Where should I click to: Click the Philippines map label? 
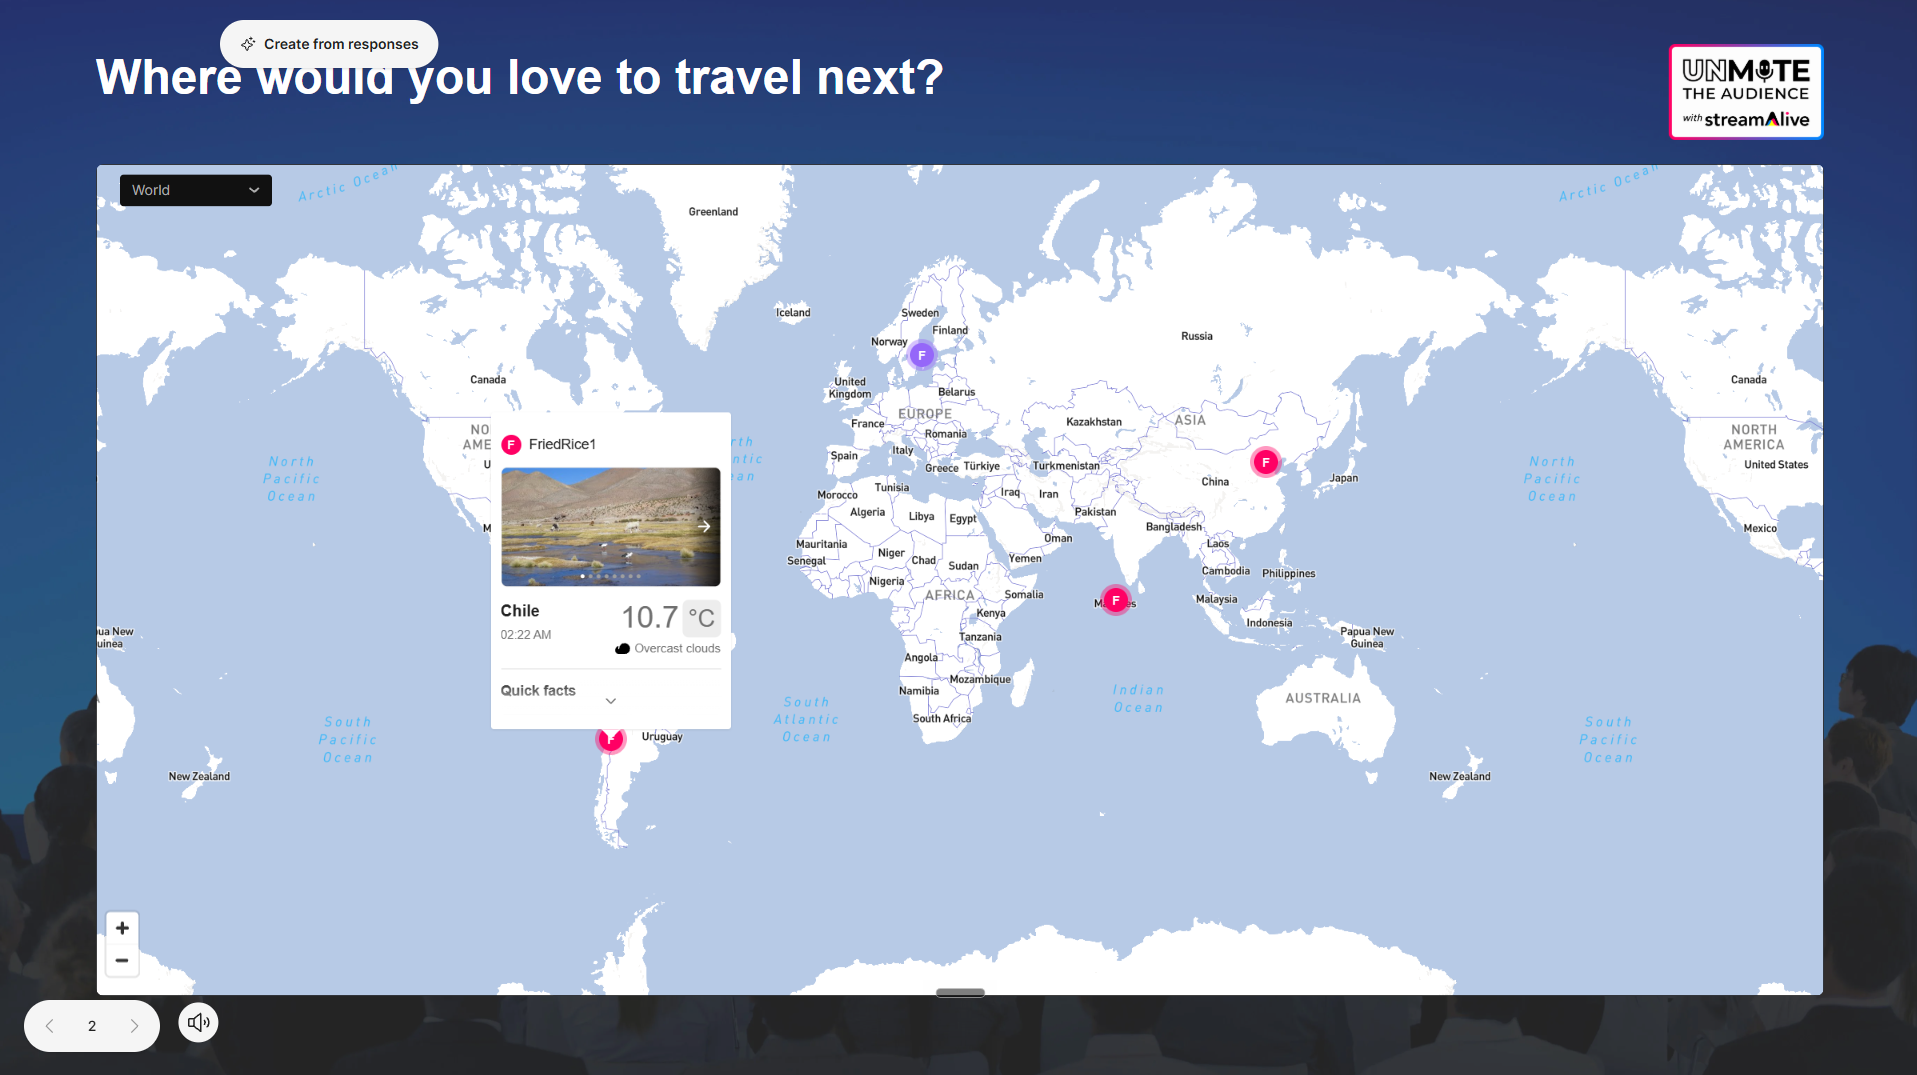click(1288, 574)
